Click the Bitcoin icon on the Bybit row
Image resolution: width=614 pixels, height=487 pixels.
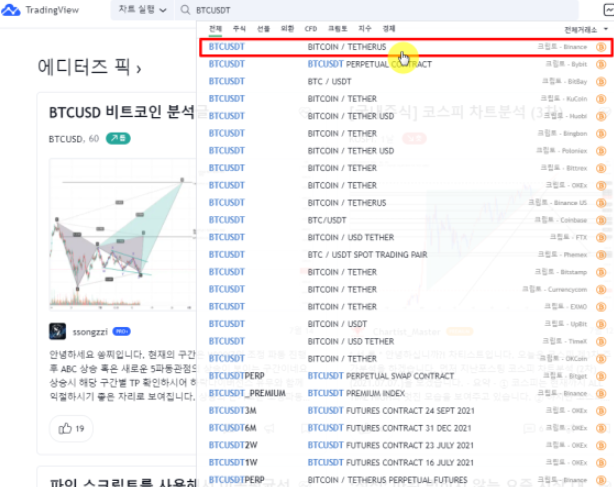coord(600,64)
